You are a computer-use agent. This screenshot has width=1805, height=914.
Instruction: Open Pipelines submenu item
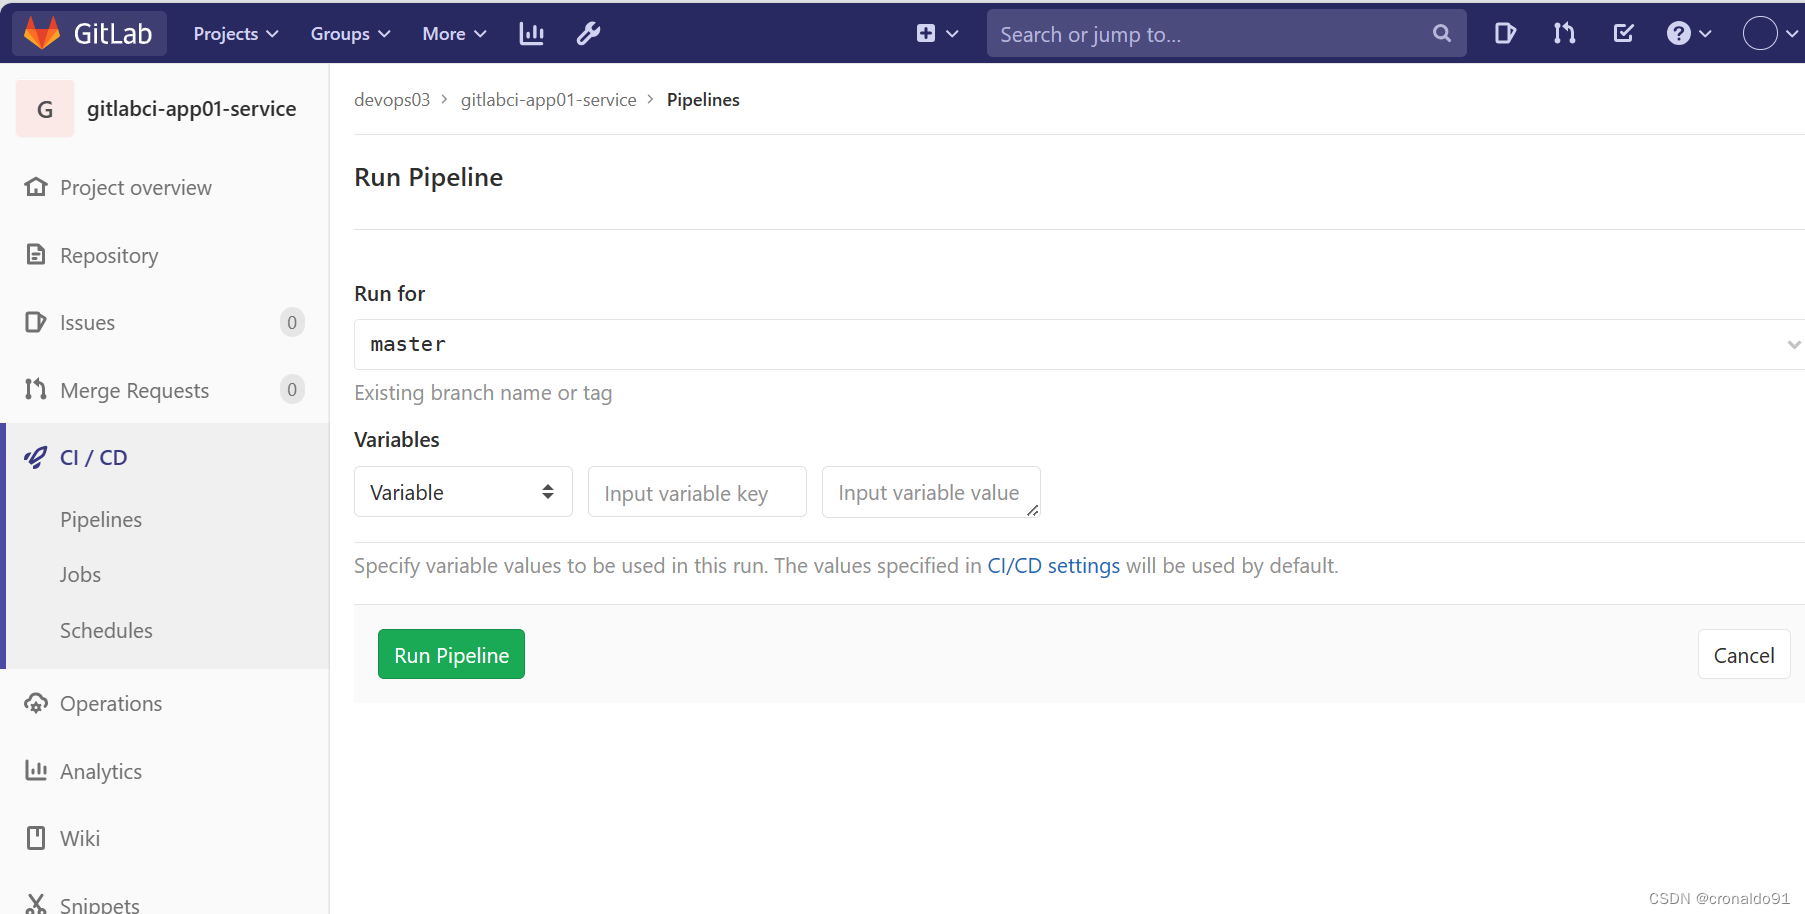point(101,520)
